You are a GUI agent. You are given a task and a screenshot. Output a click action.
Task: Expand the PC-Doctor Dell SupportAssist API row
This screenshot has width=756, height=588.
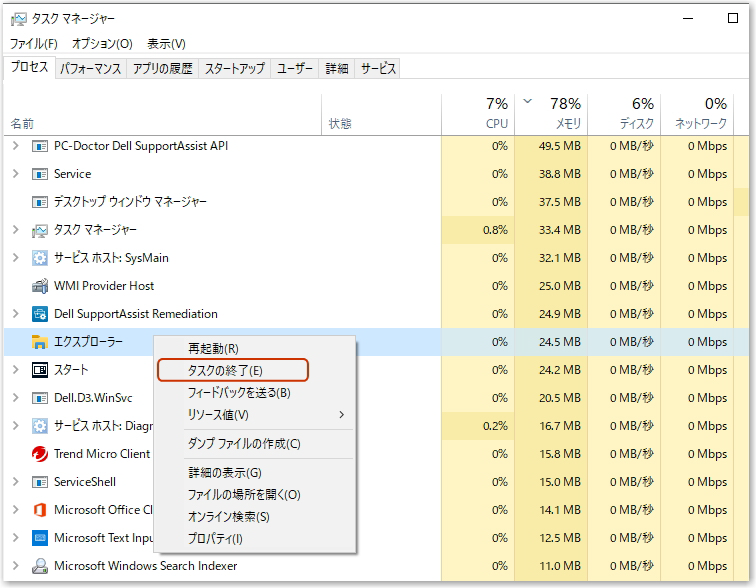click(15, 146)
